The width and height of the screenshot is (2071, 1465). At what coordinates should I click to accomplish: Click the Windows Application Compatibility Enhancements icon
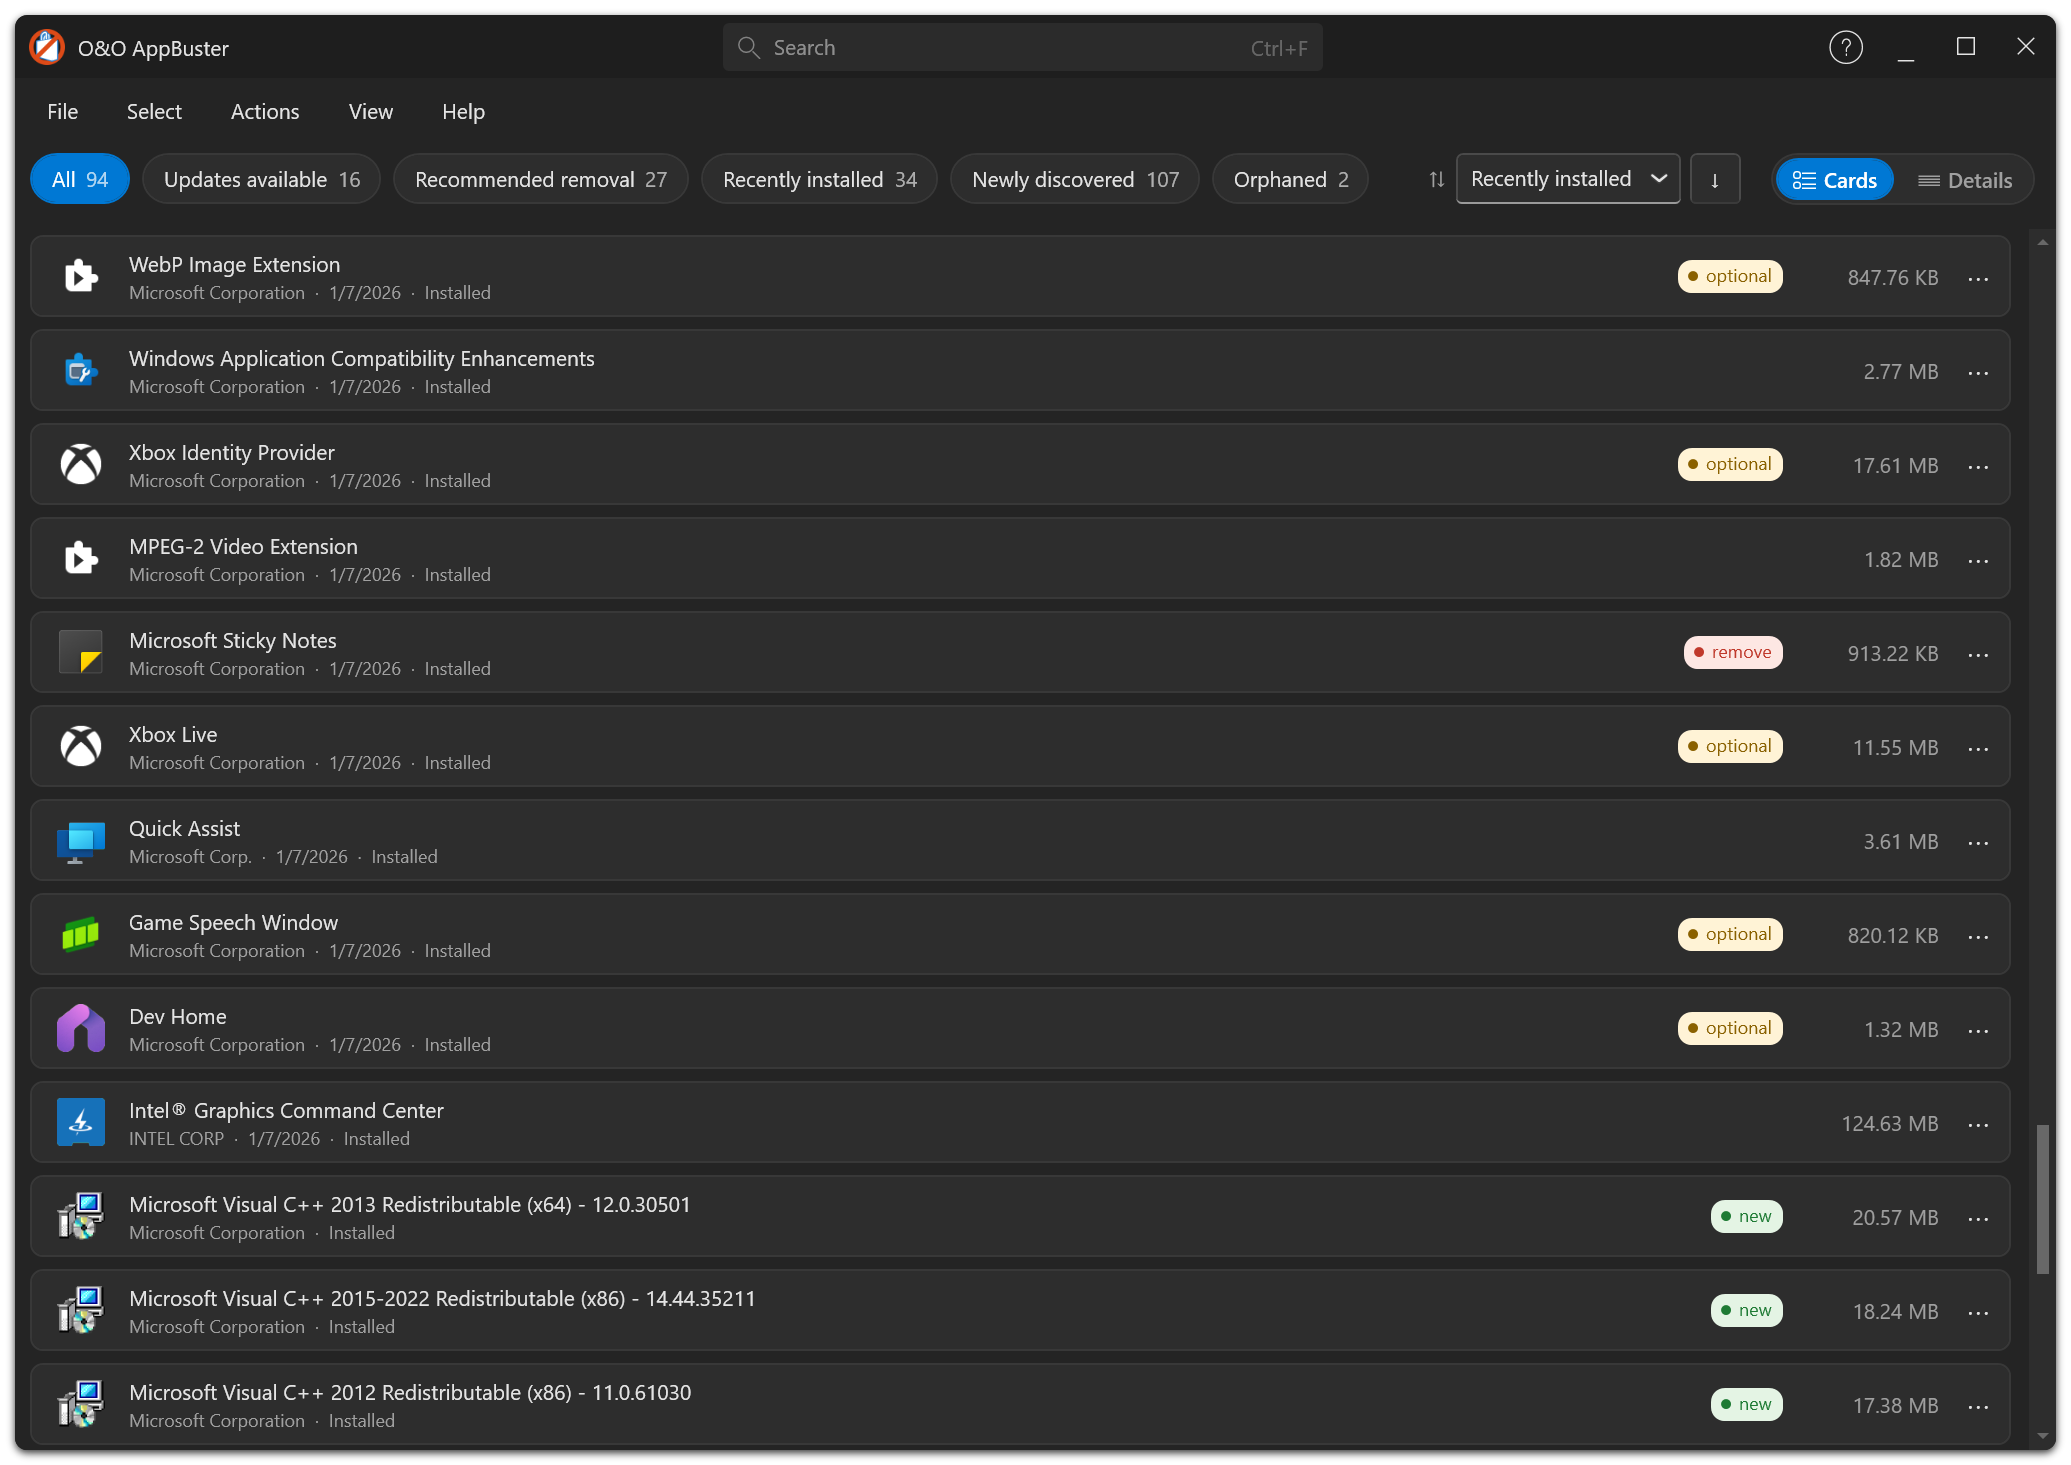[x=81, y=370]
